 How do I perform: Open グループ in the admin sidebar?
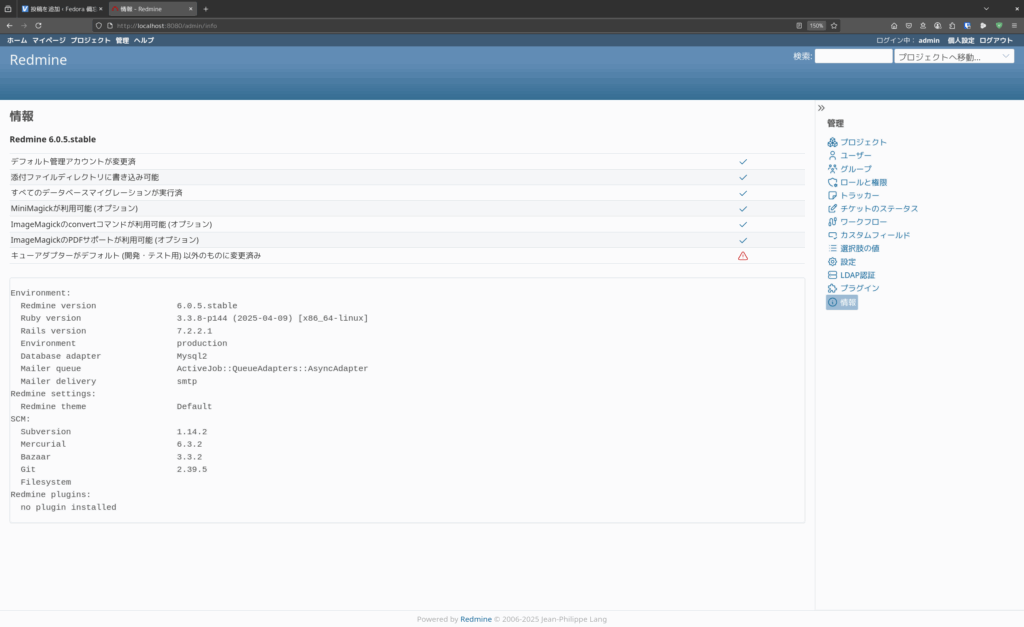coord(849,169)
